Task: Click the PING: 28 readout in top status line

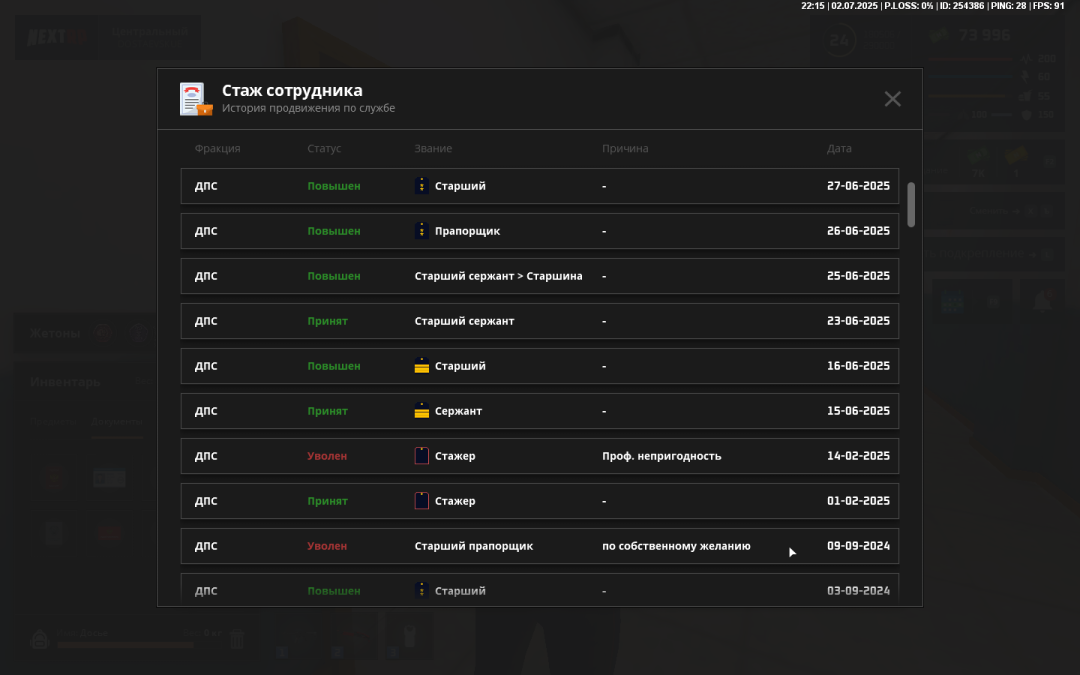Action: (1008, 6)
